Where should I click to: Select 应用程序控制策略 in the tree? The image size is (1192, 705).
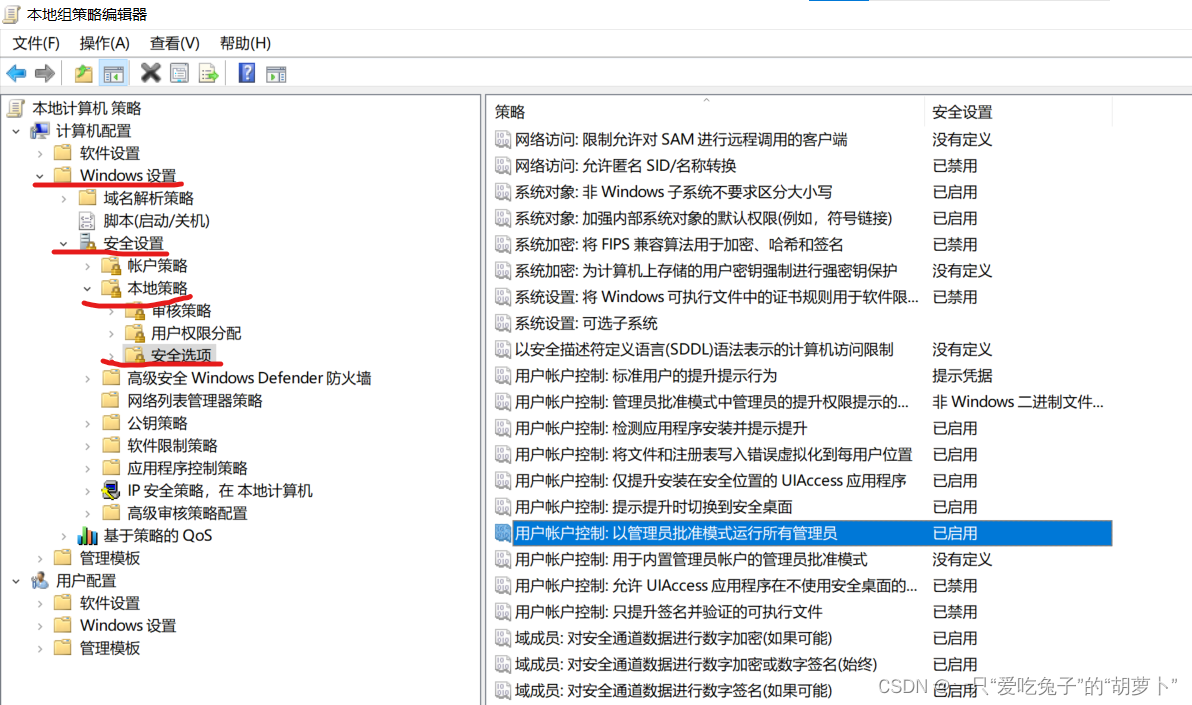pyautogui.click(x=187, y=468)
